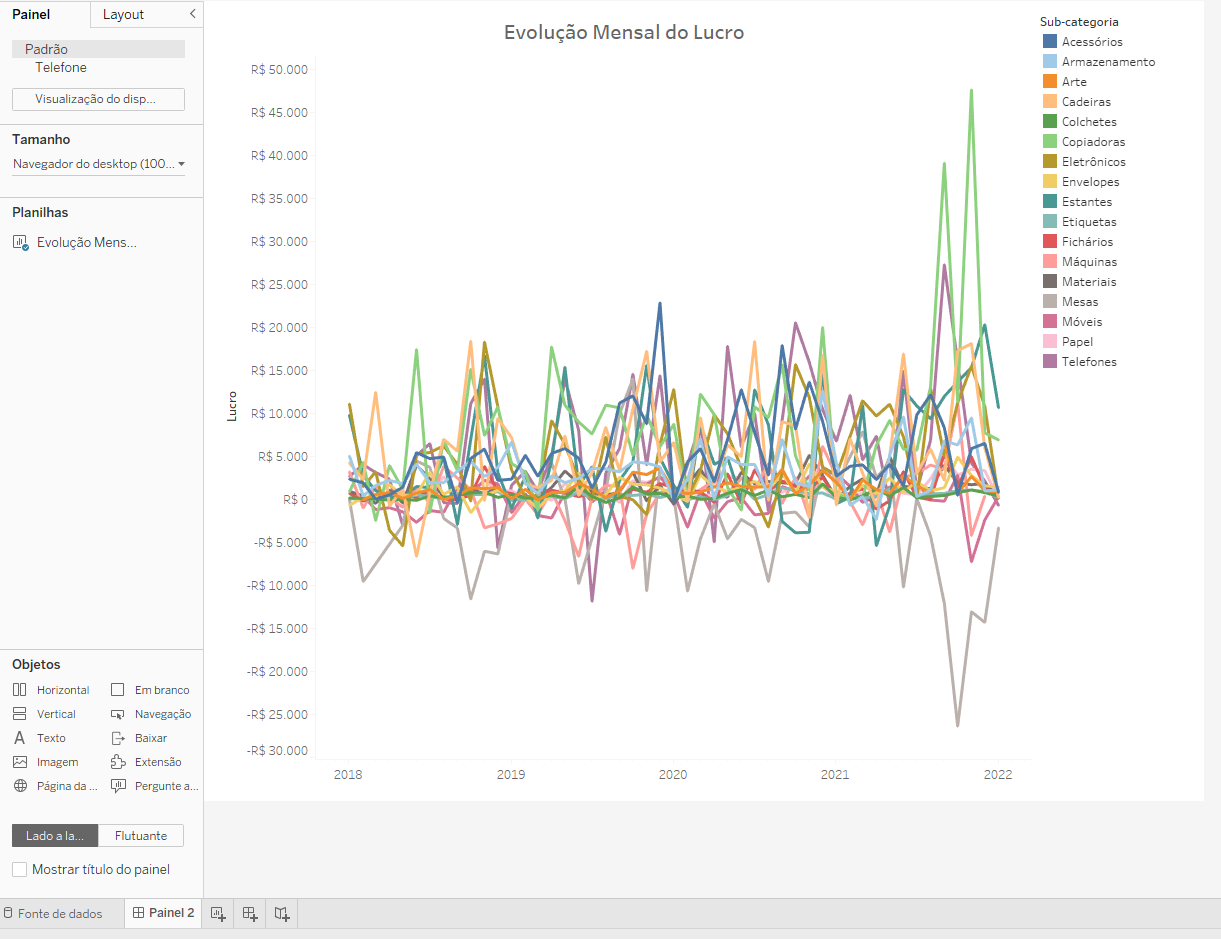
Task: Pick the Texto object
Action: click(x=39, y=738)
